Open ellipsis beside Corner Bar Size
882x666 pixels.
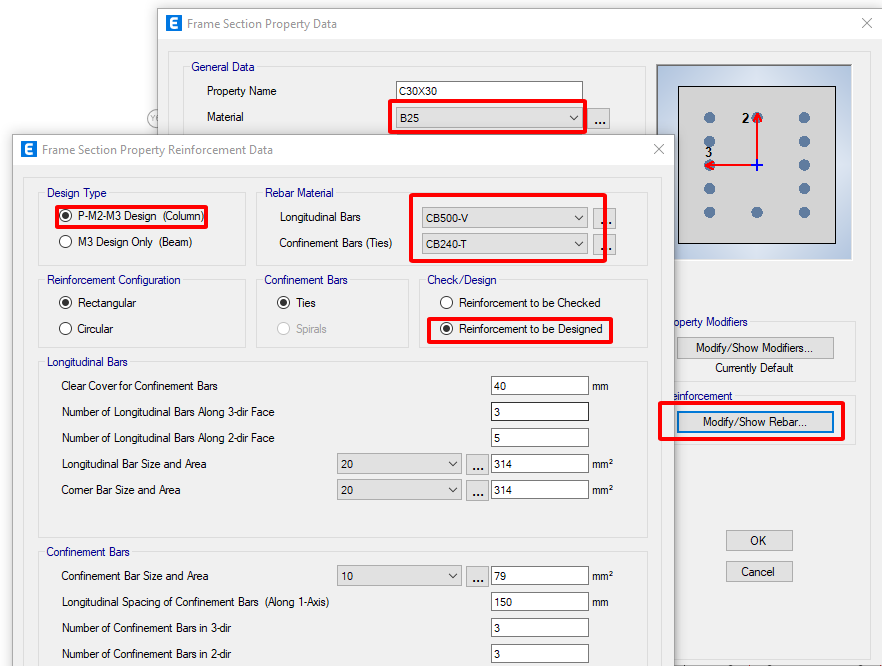pos(477,490)
